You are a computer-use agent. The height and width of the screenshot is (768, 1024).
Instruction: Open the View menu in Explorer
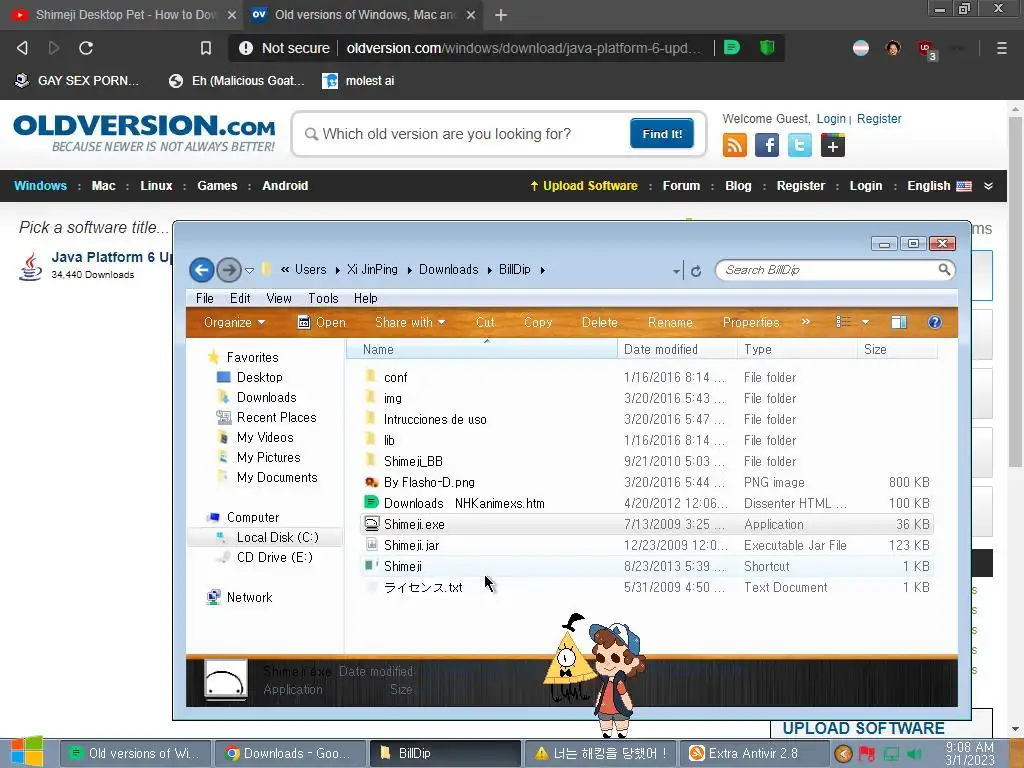tap(279, 298)
